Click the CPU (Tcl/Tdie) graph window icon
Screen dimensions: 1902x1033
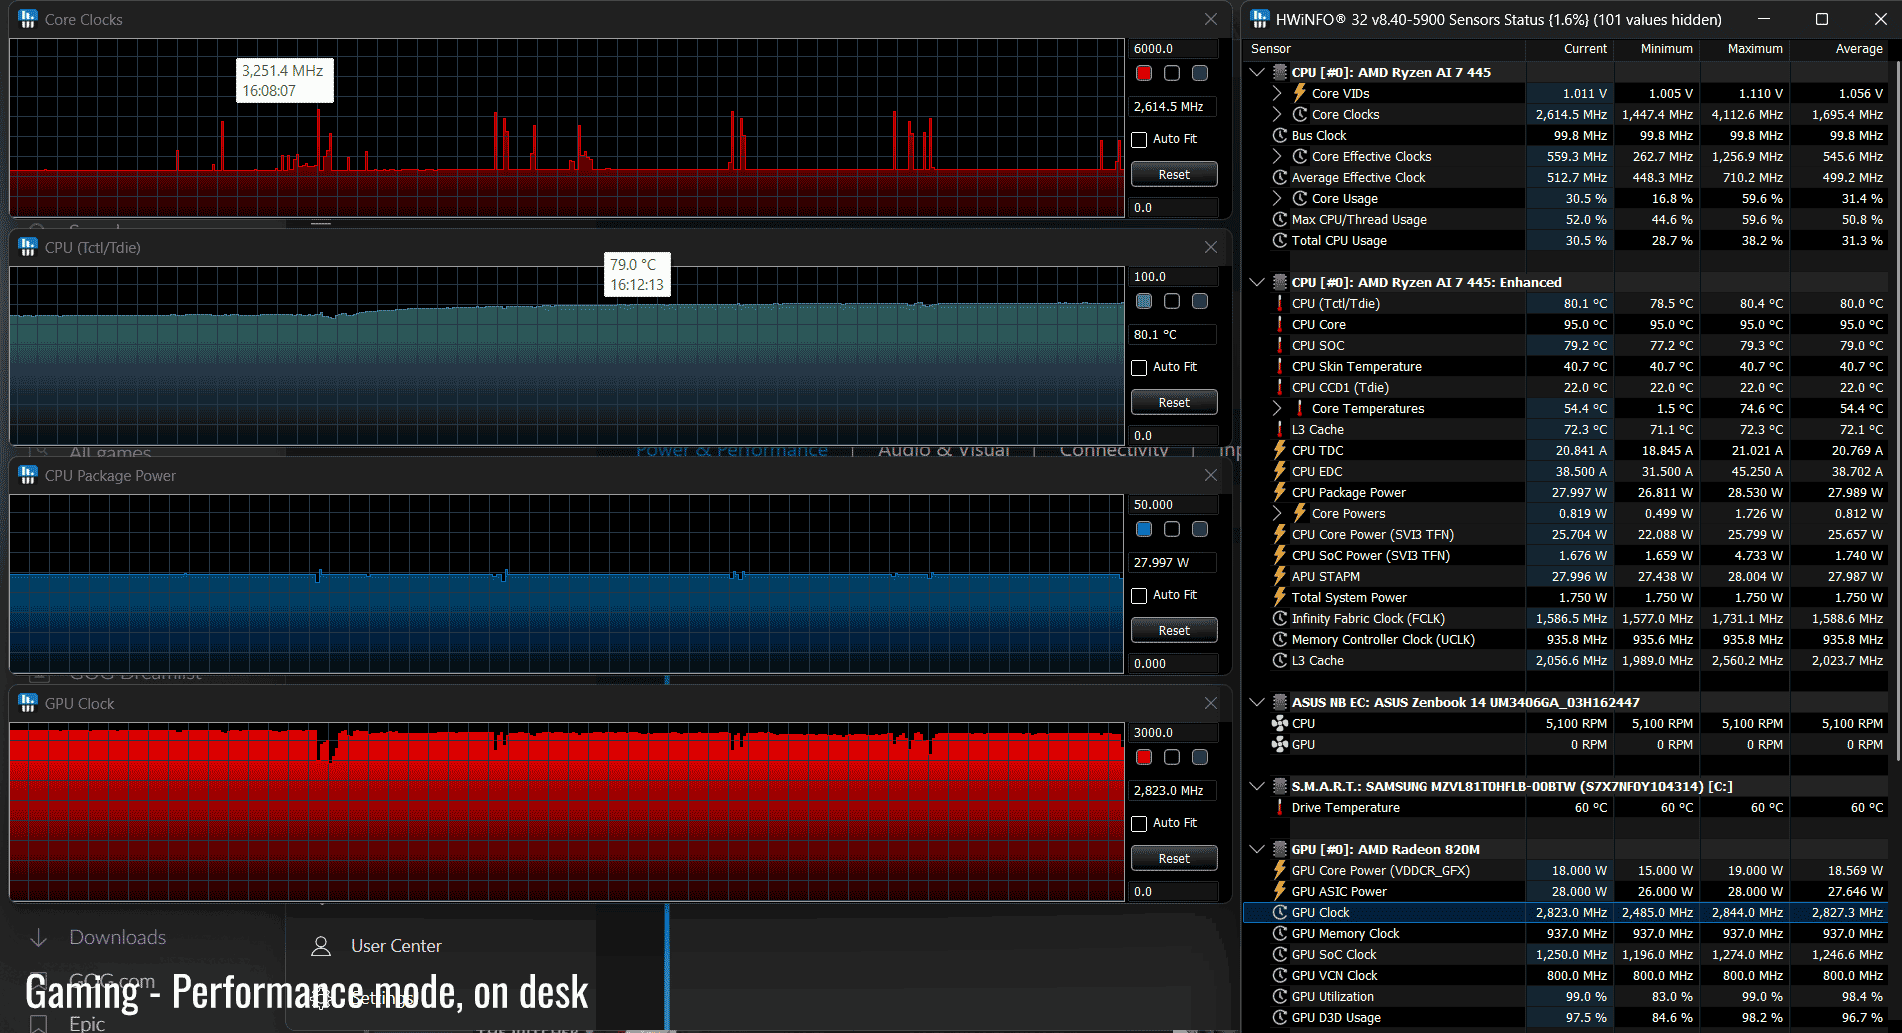point(28,247)
